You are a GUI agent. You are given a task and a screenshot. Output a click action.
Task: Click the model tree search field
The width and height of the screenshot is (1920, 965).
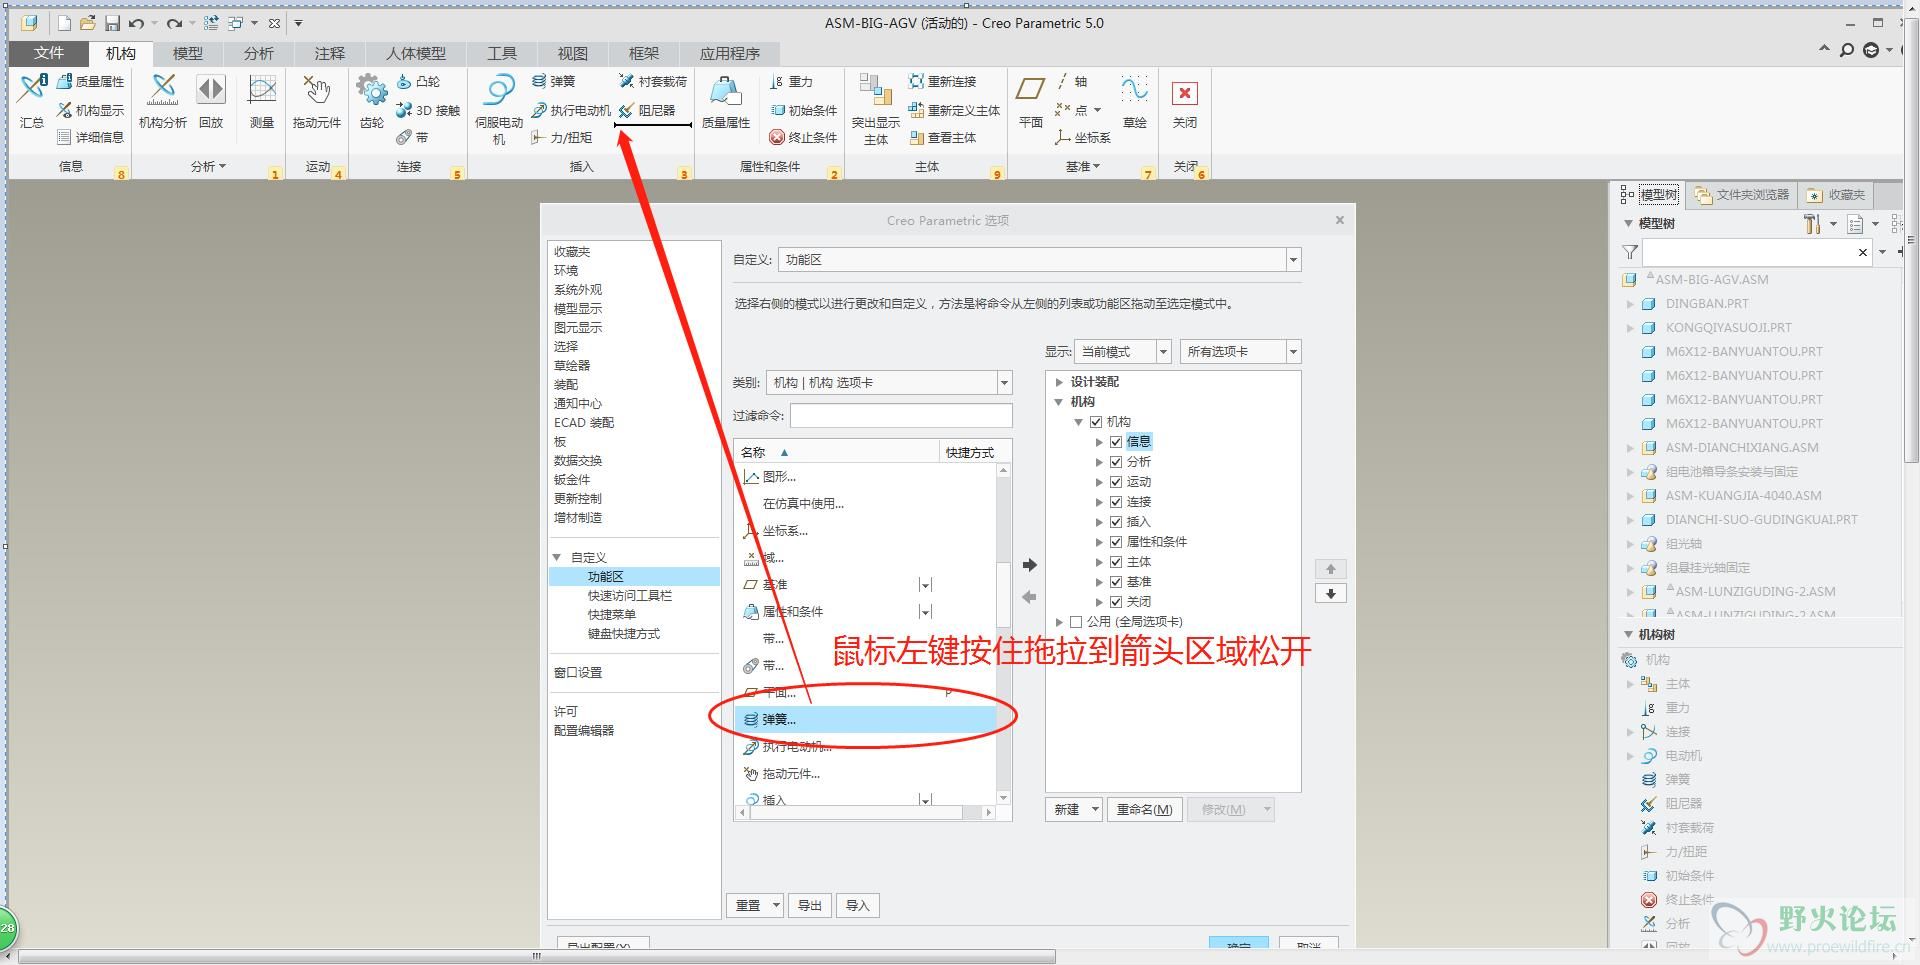(1756, 253)
